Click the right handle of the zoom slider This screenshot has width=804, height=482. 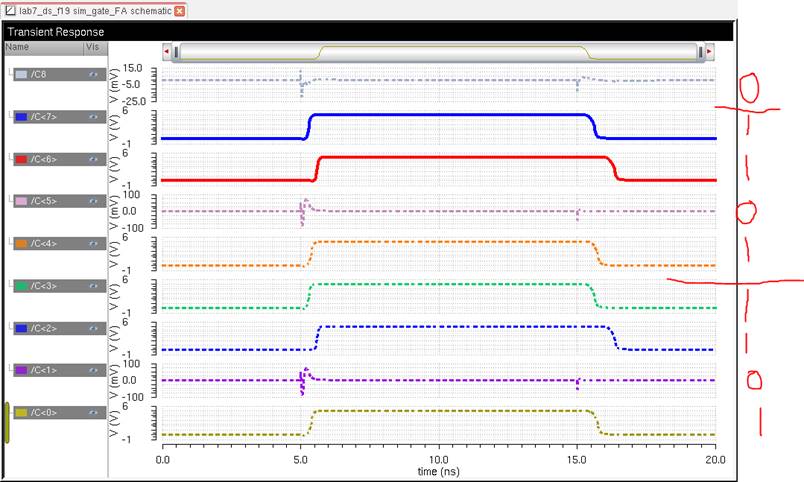coord(701,52)
